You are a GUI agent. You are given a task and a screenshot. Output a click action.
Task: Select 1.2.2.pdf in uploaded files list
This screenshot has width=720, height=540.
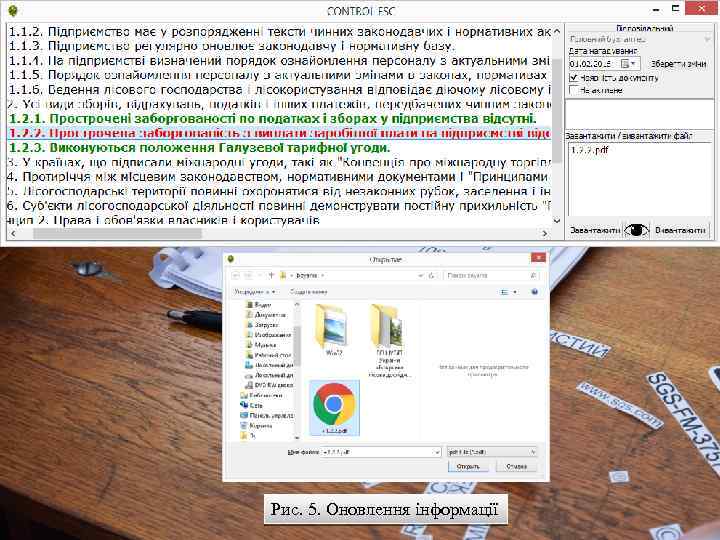point(589,150)
